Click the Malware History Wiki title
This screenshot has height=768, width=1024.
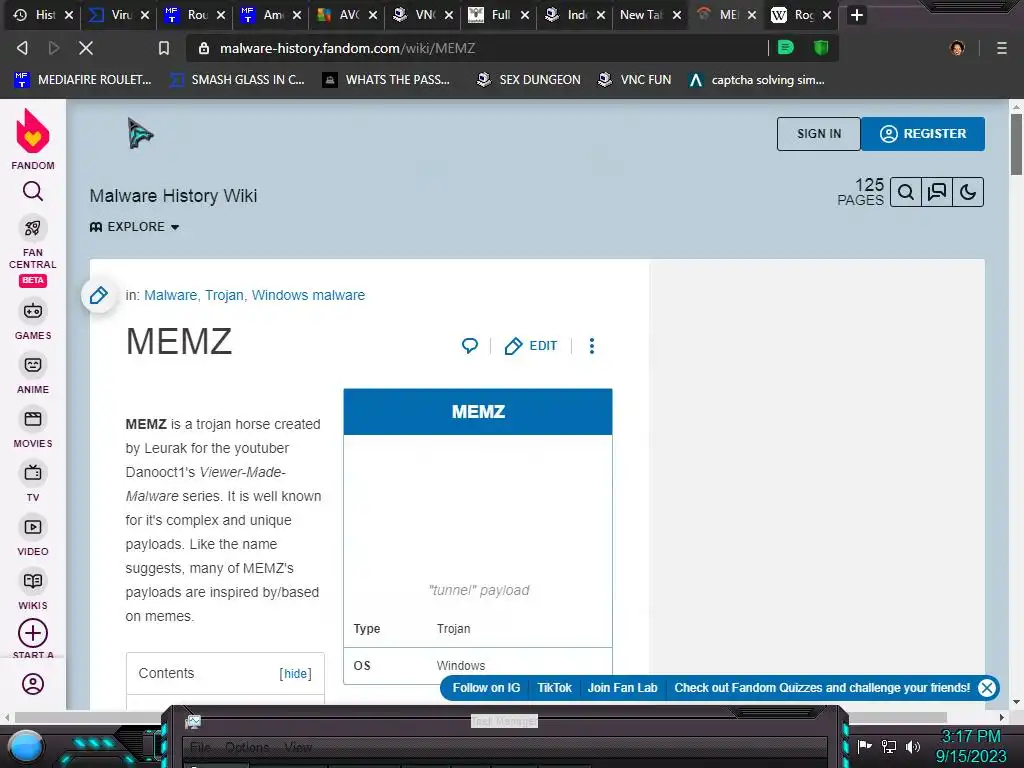[173, 196]
